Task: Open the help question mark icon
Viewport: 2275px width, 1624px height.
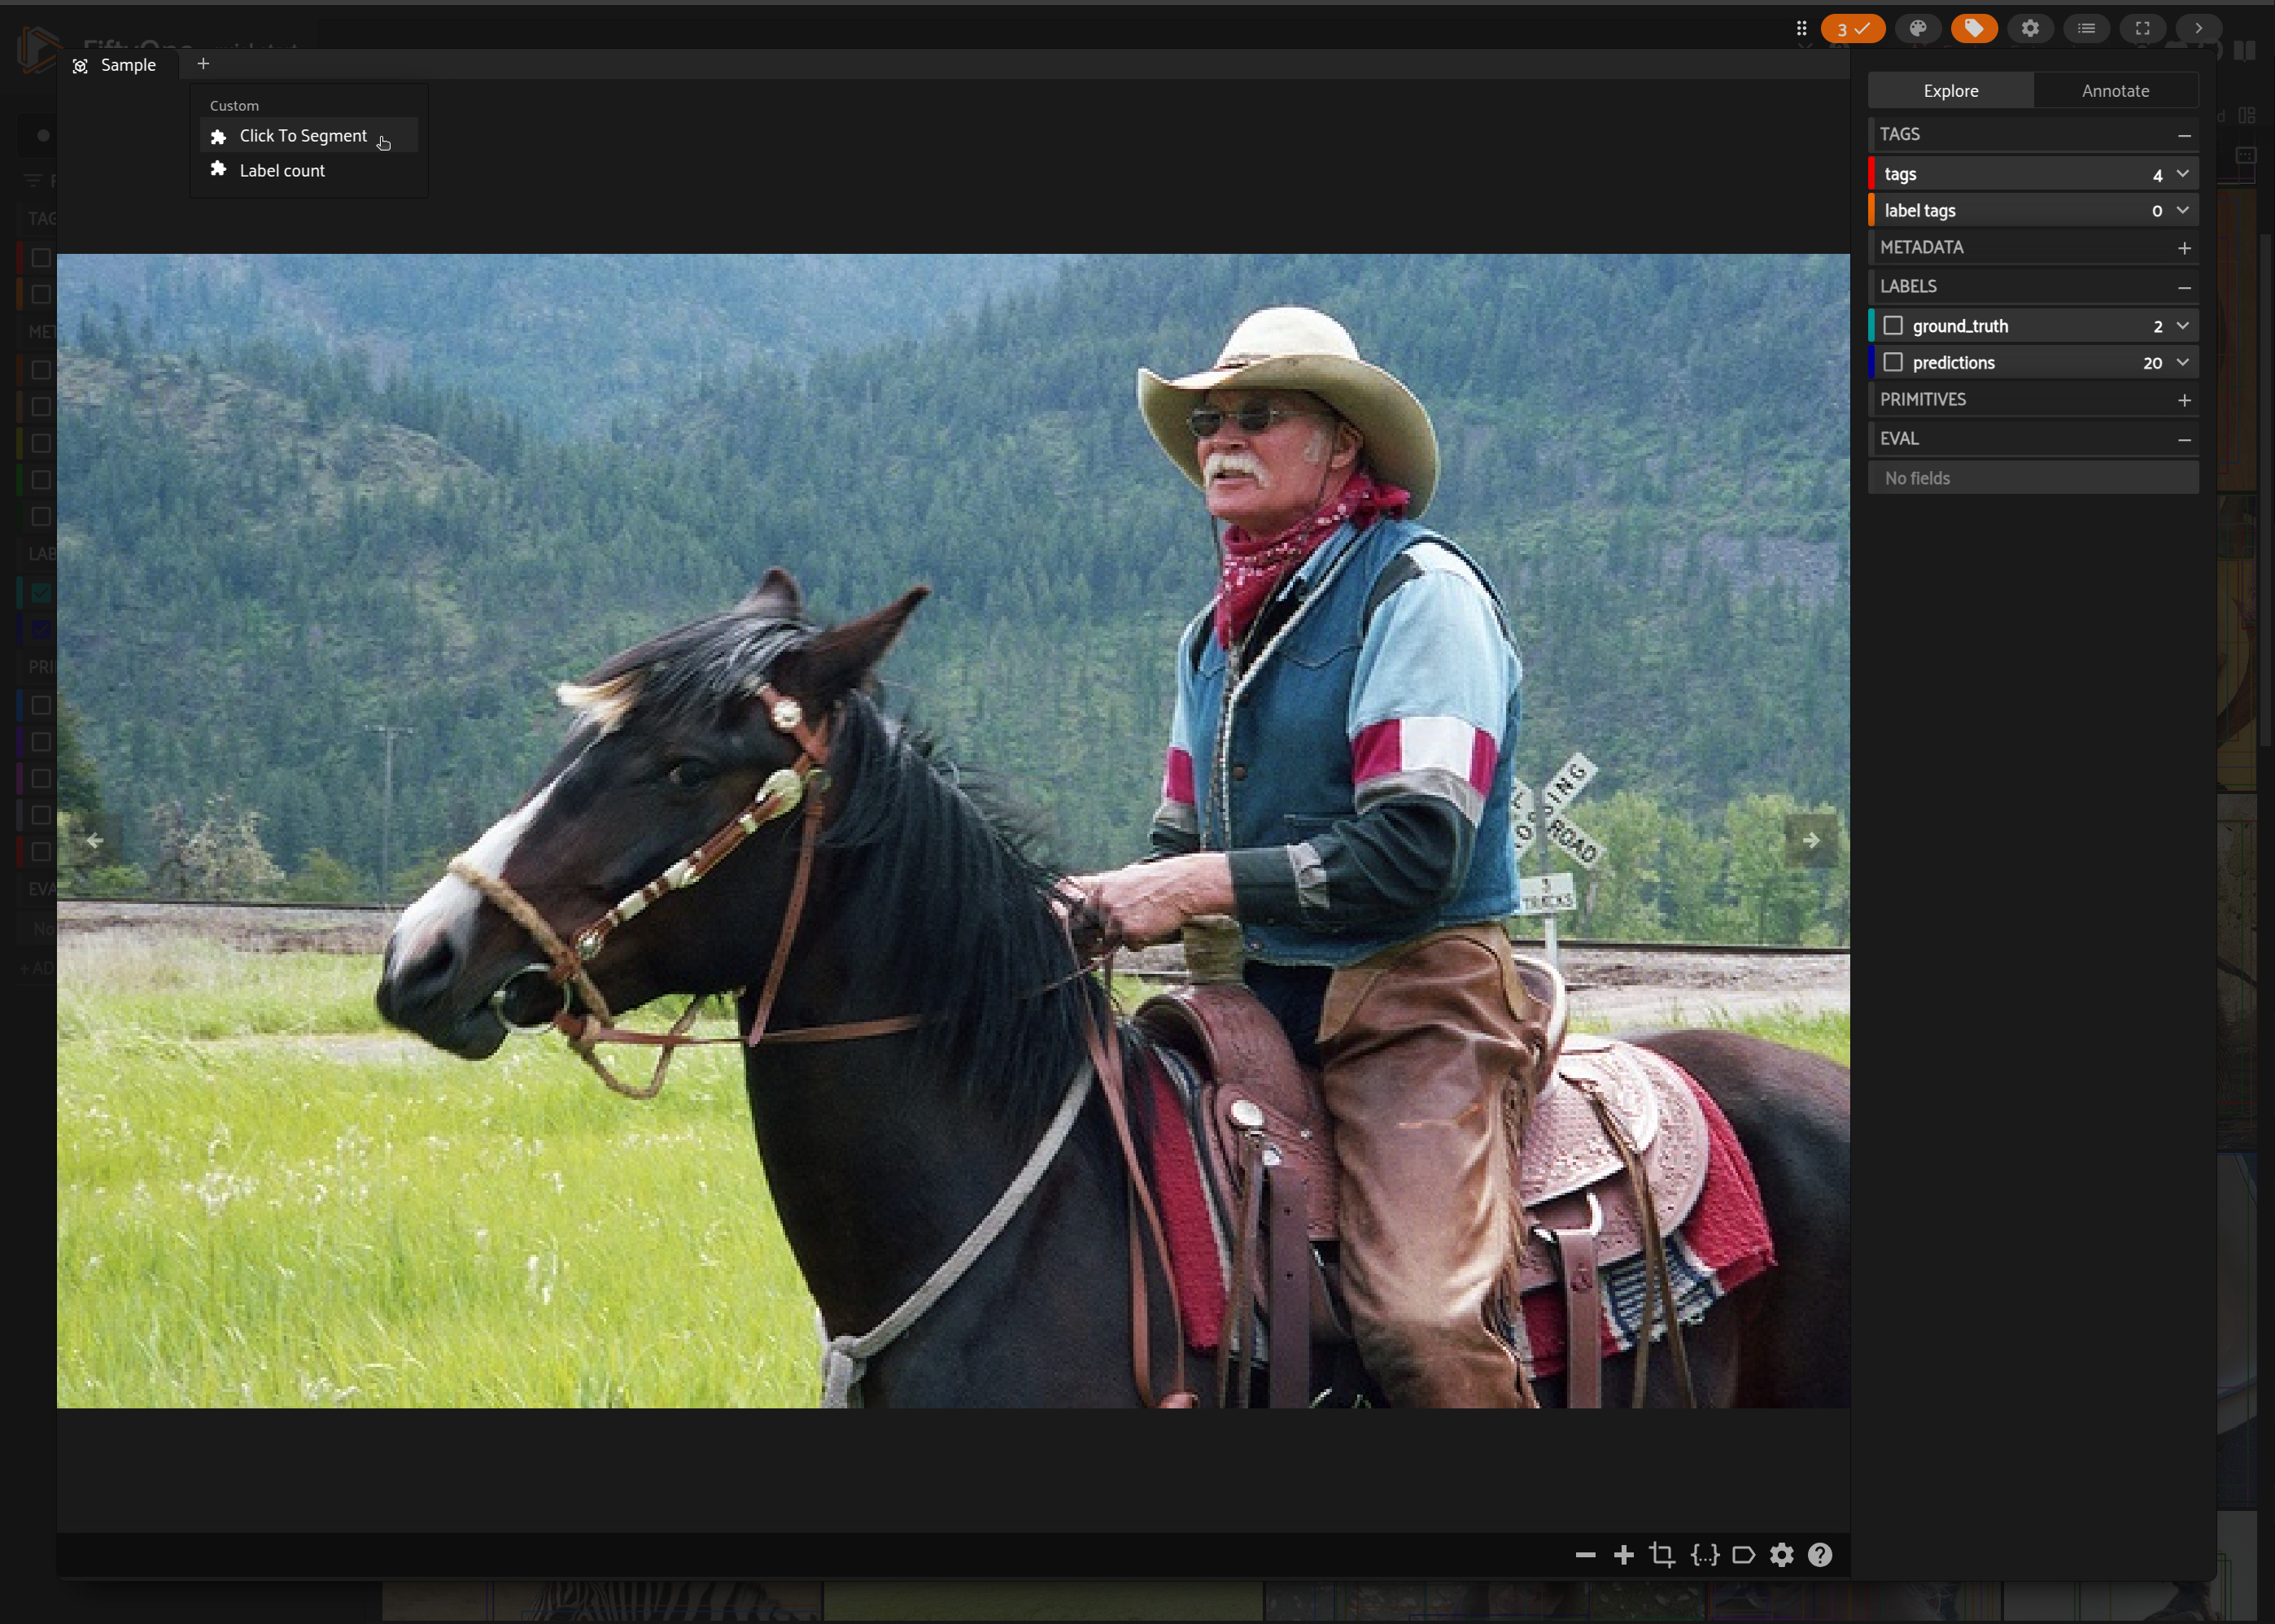Action: (1820, 1554)
